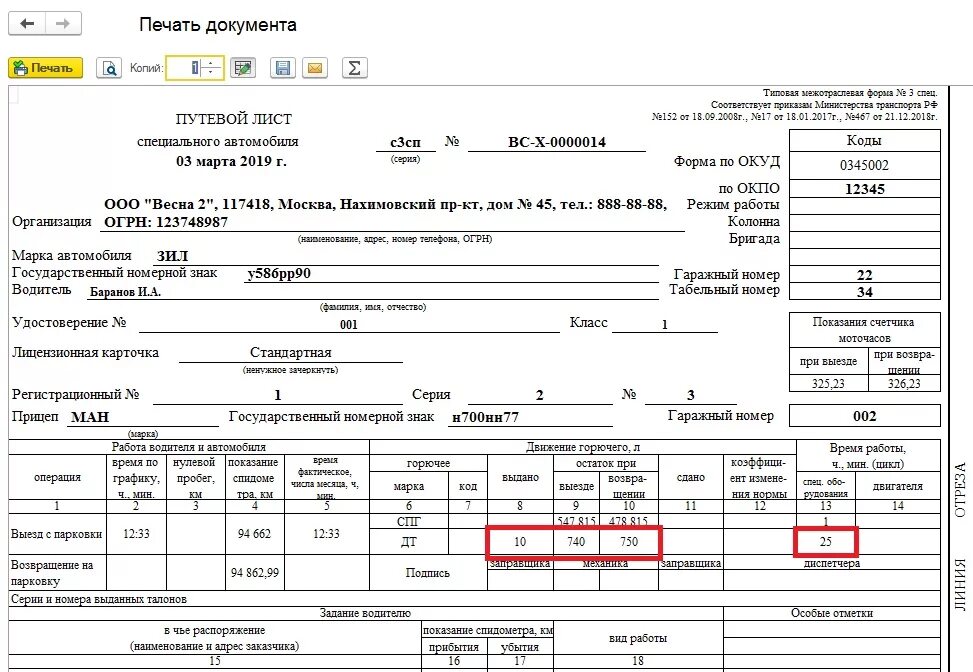Select moto-hours at departure 325,23

[828, 383]
